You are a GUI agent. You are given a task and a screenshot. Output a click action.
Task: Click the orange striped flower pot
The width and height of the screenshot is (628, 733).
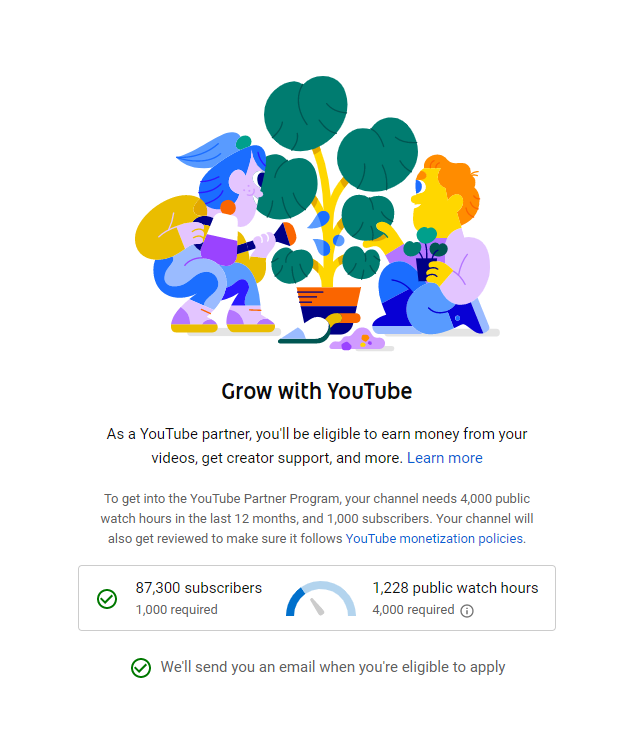[329, 305]
